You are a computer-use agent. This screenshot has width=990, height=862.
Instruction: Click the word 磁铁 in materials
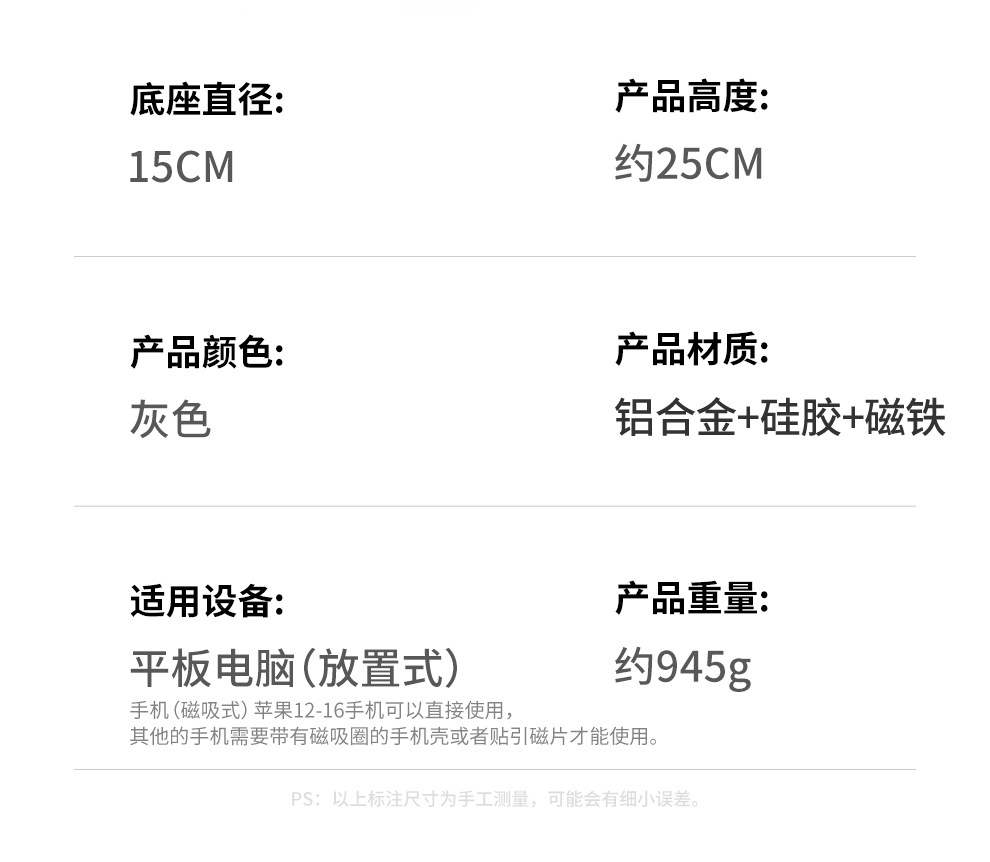[905, 418]
